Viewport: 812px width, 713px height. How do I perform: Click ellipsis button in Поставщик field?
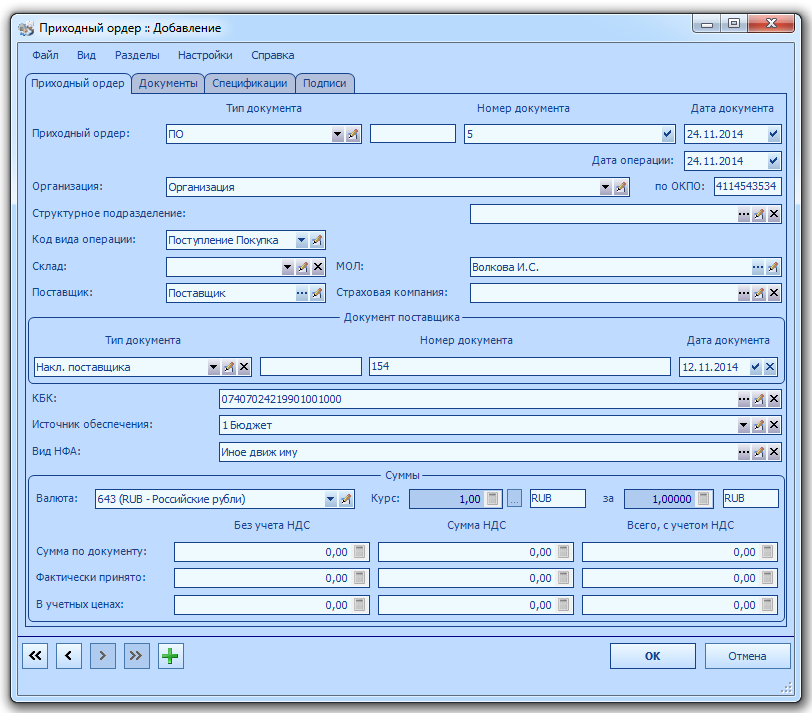pos(302,294)
